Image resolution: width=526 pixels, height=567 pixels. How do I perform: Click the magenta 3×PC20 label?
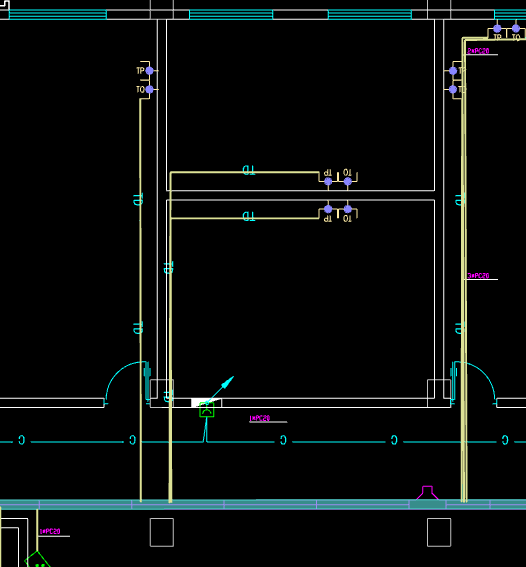click(x=478, y=276)
